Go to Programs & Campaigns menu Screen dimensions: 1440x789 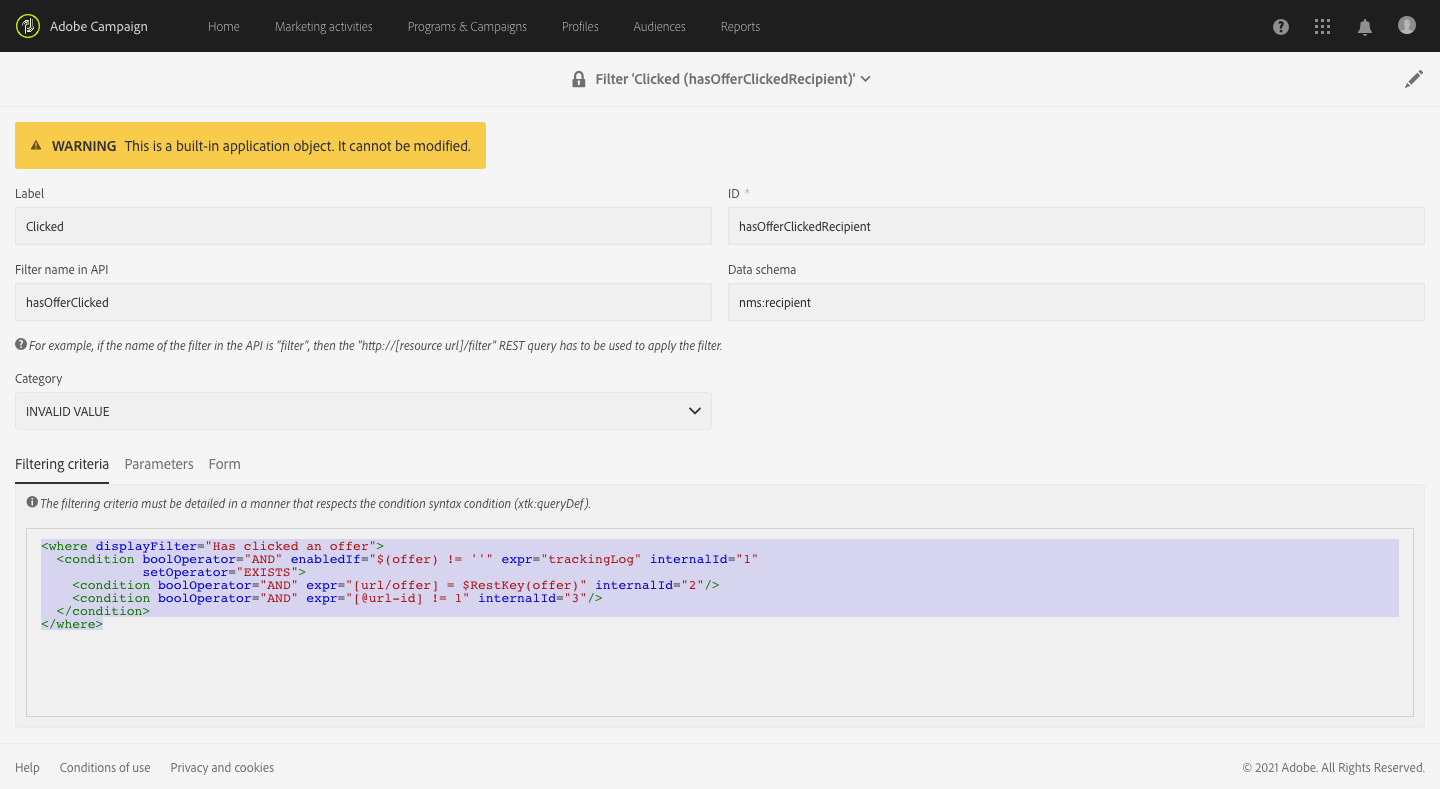(467, 27)
